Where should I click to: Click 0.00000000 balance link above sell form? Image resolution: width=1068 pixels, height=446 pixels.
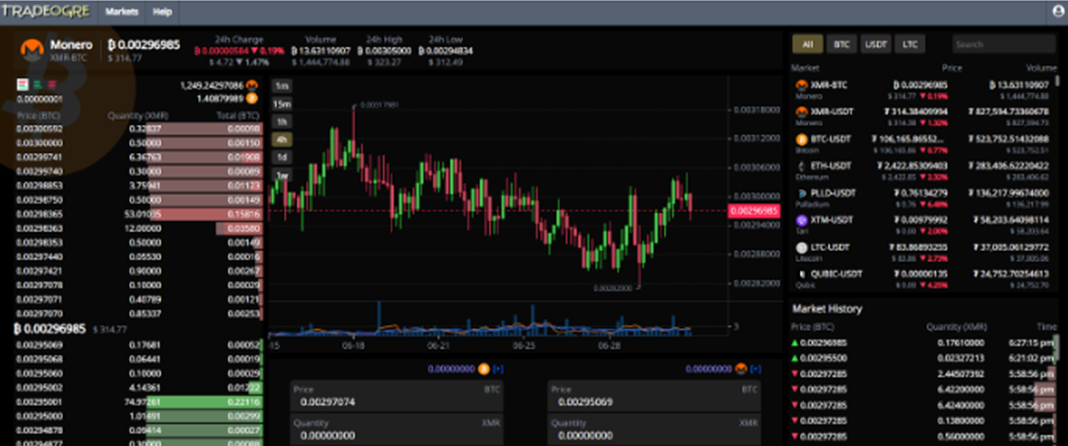pos(708,368)
